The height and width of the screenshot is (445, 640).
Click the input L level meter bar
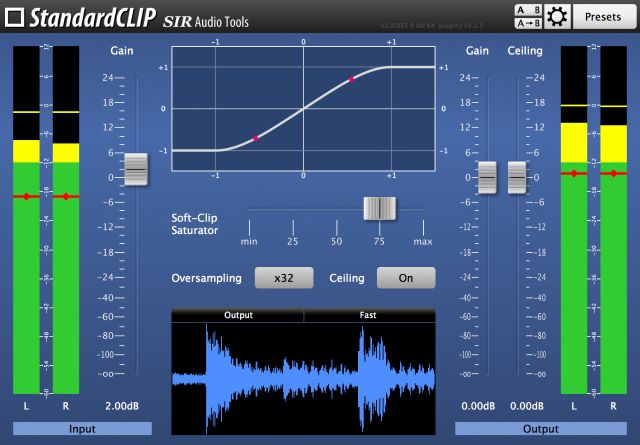click(x=27, y=220)
